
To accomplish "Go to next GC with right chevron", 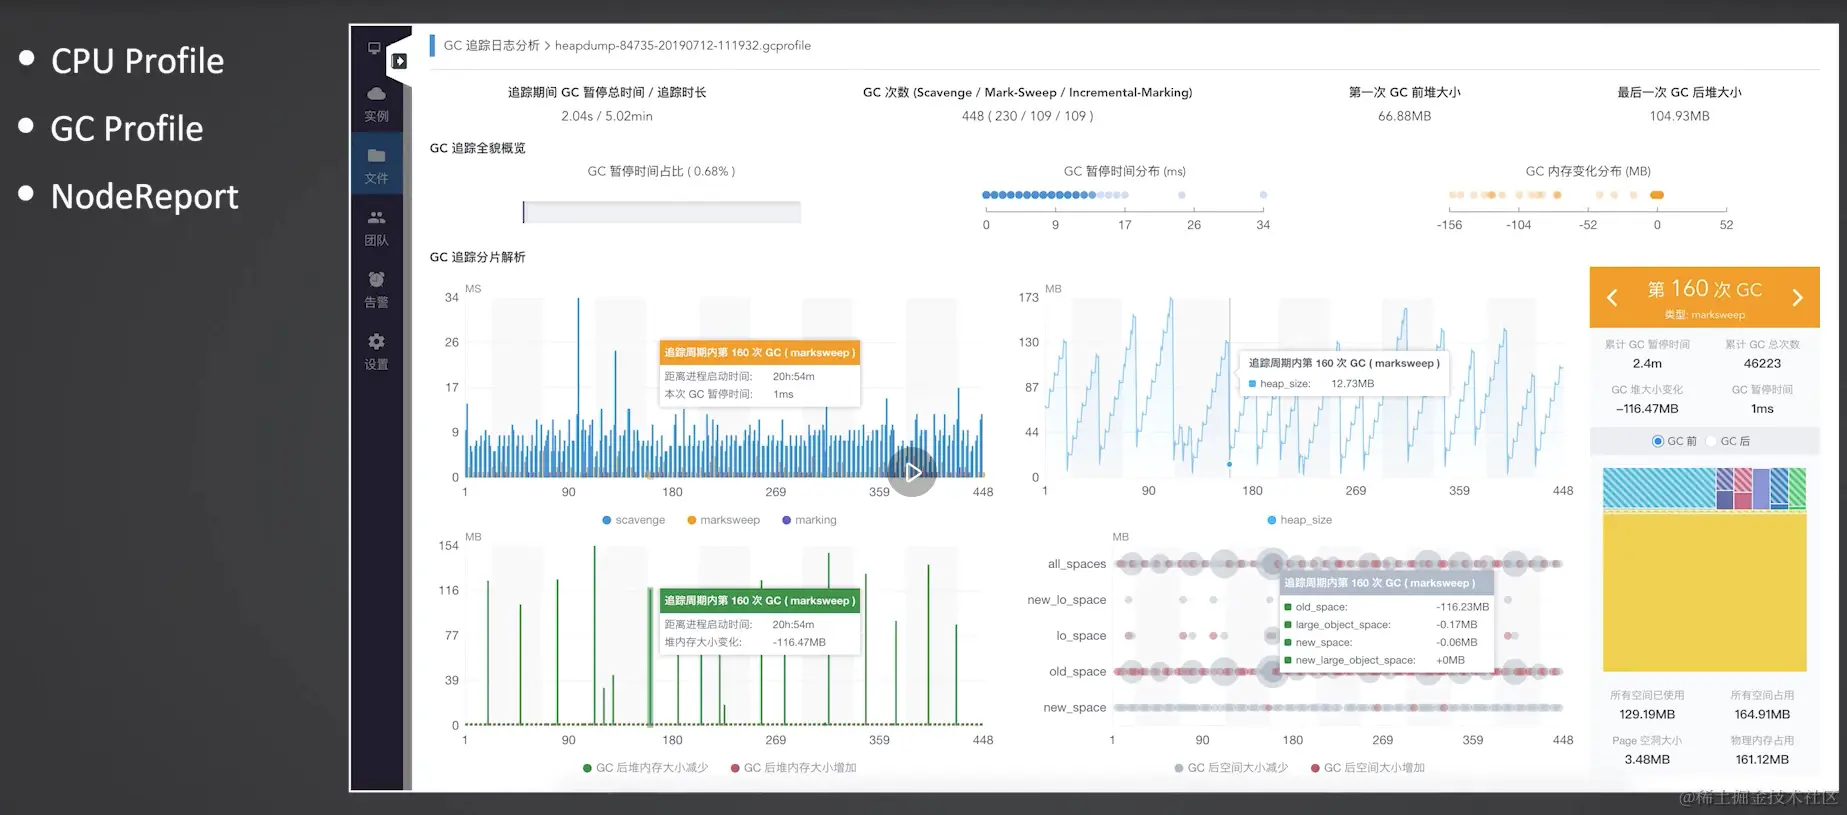I will pyautogui.click(x=1797, y=297).
